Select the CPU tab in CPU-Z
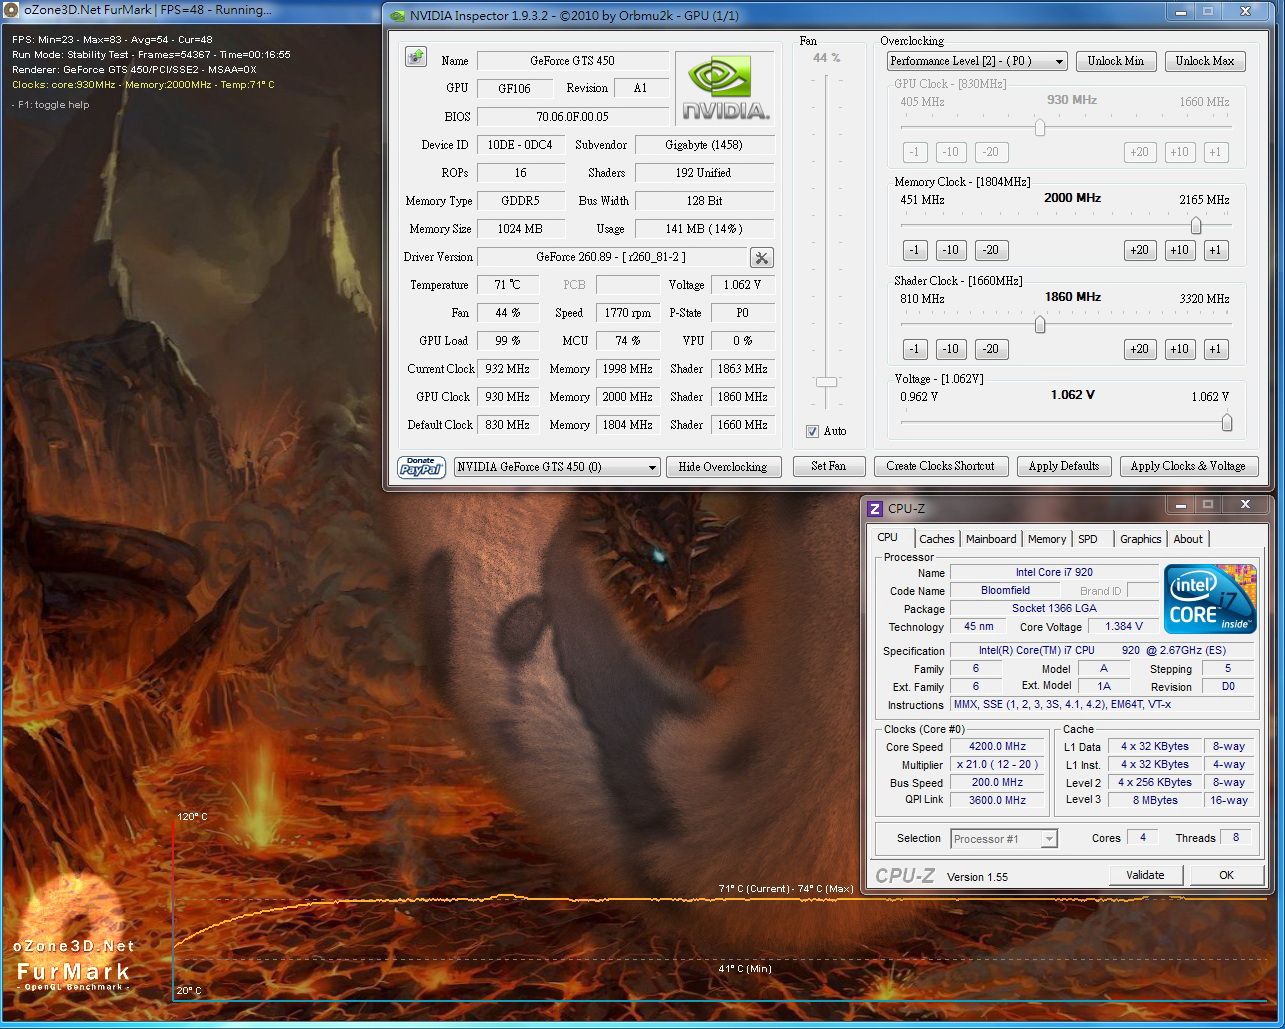The image size is (1285, 1029). pyautogui.click(x=888, y=538)
